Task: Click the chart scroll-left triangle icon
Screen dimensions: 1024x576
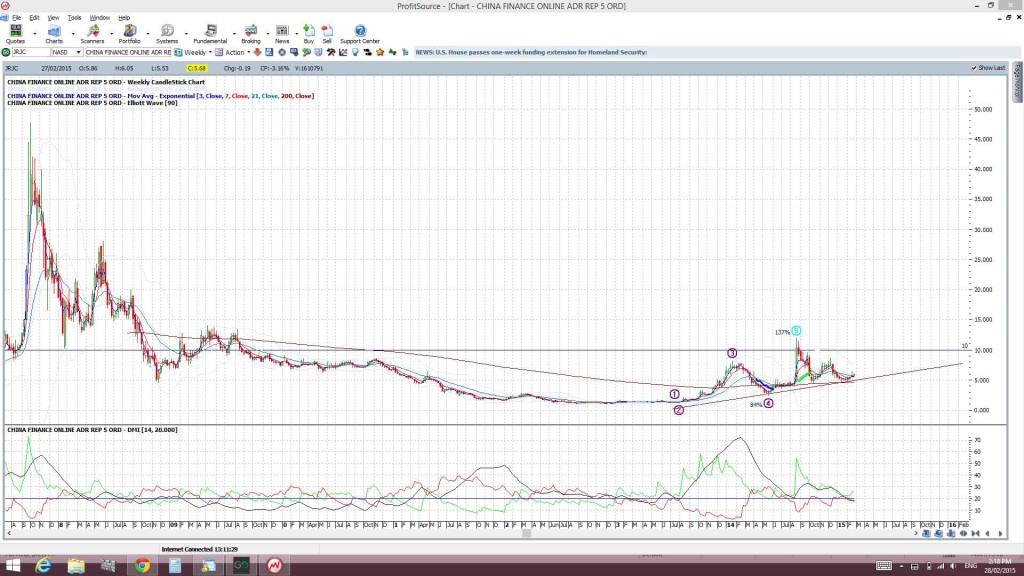Action: [x=987, y=534]
